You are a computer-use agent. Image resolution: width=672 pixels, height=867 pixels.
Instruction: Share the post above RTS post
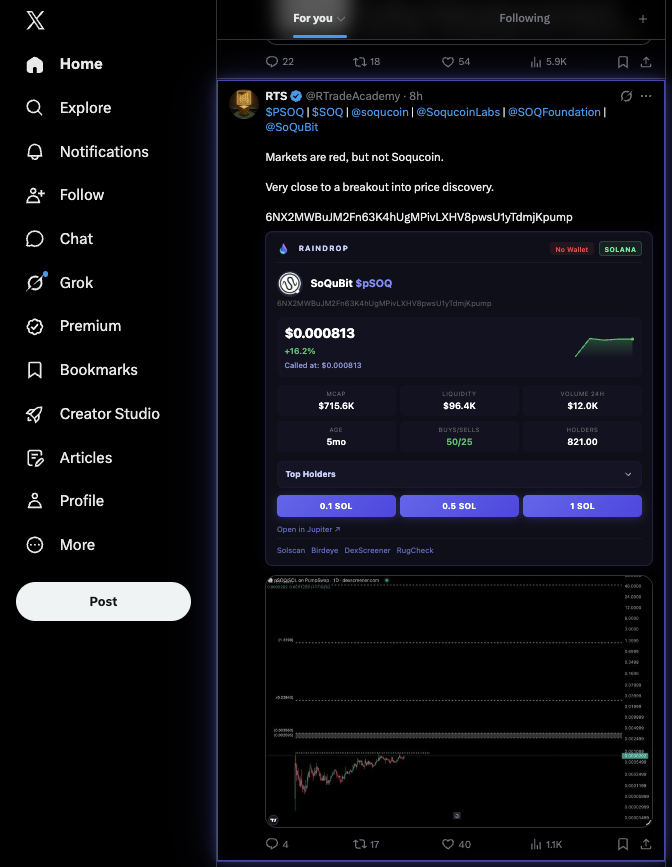pyautogui.click(x=645, y=62)
